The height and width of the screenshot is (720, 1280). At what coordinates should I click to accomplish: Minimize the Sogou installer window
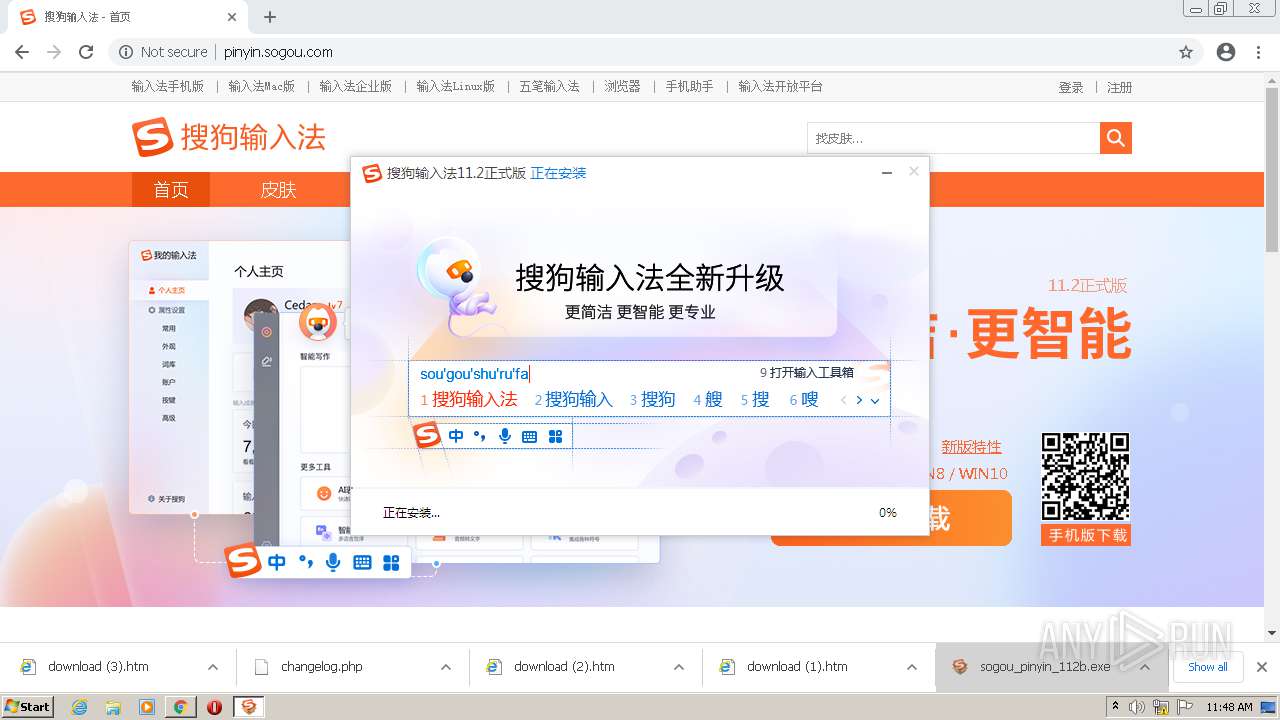[886, 173]
